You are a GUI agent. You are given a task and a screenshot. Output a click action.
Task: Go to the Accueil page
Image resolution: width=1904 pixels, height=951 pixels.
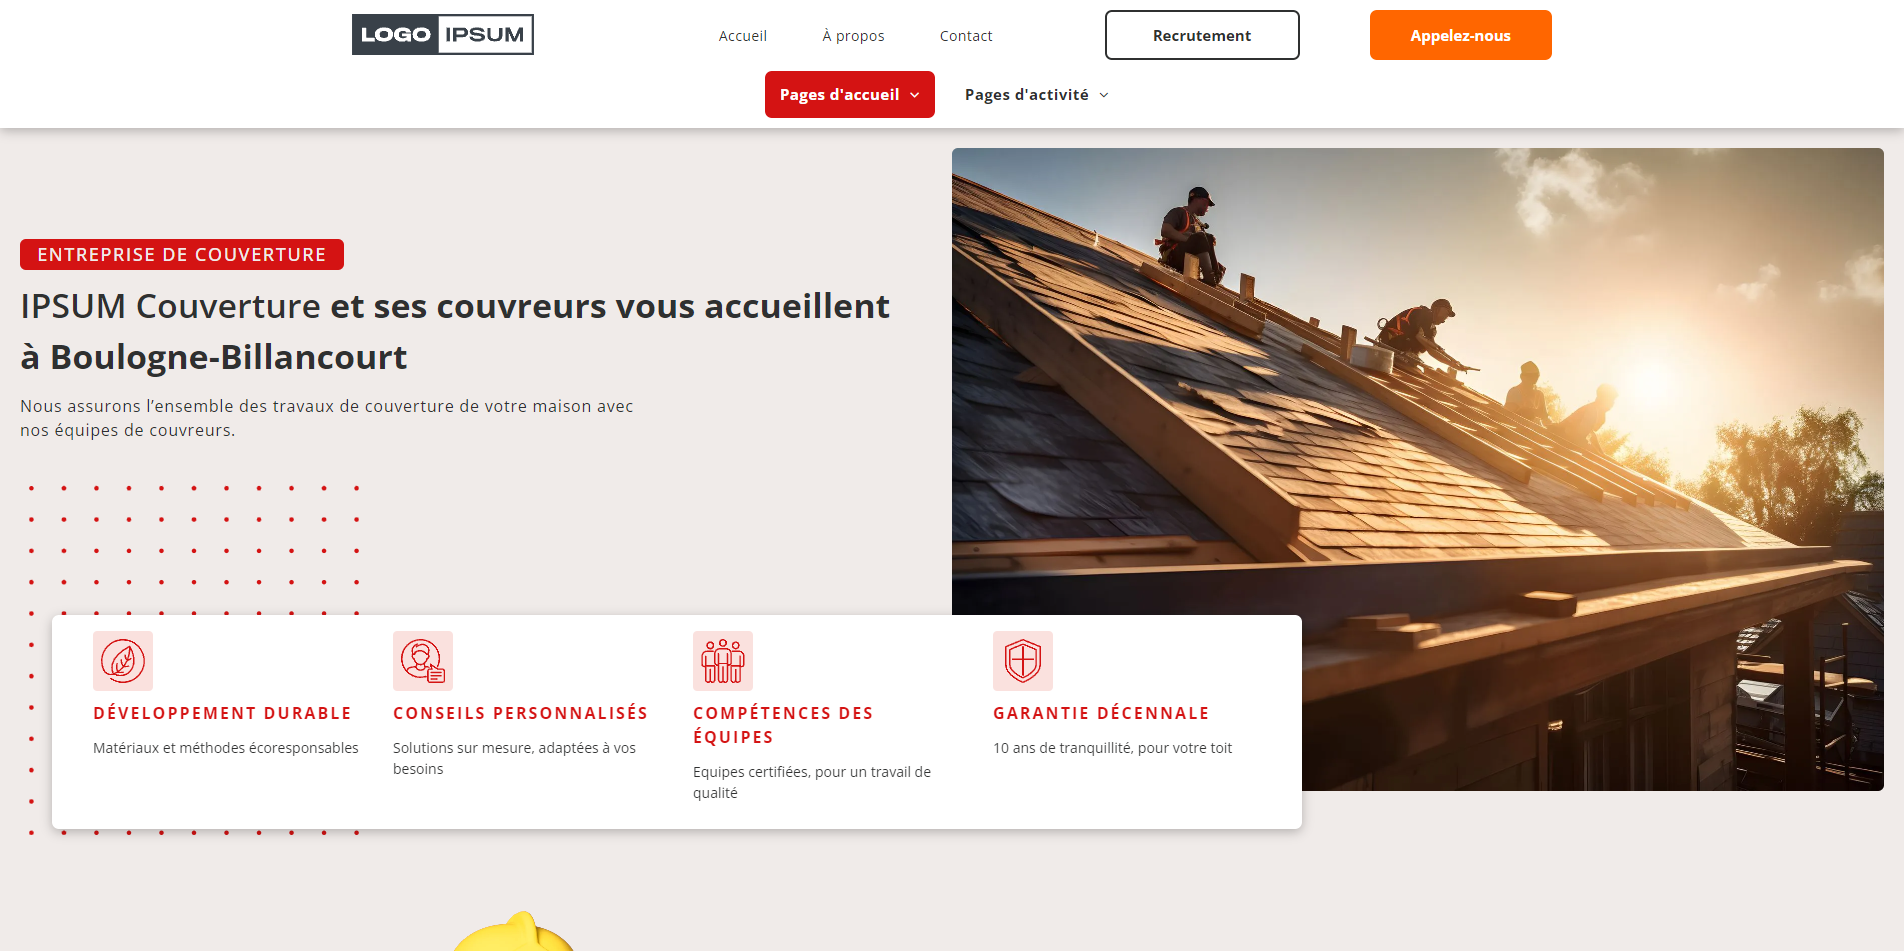(743, 36)
